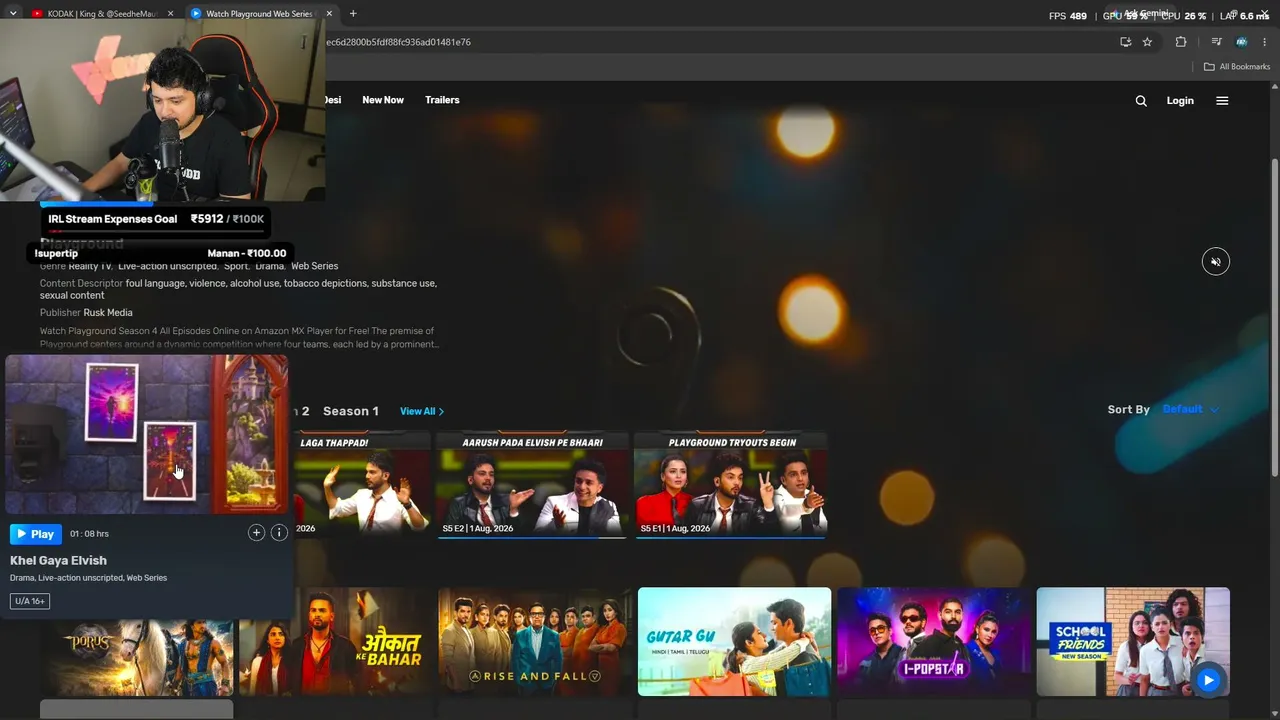Image resolution: width=1280 pixels, height=720 pixels.
Task: Open the Porus show card
Action: point(136,657)
